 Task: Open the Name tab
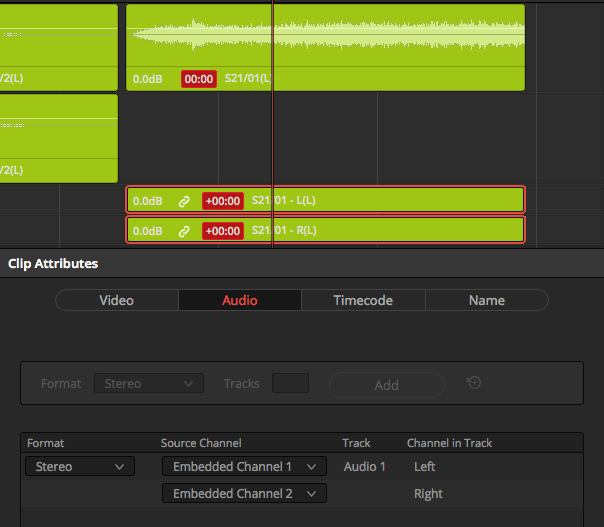coord(487,300)
